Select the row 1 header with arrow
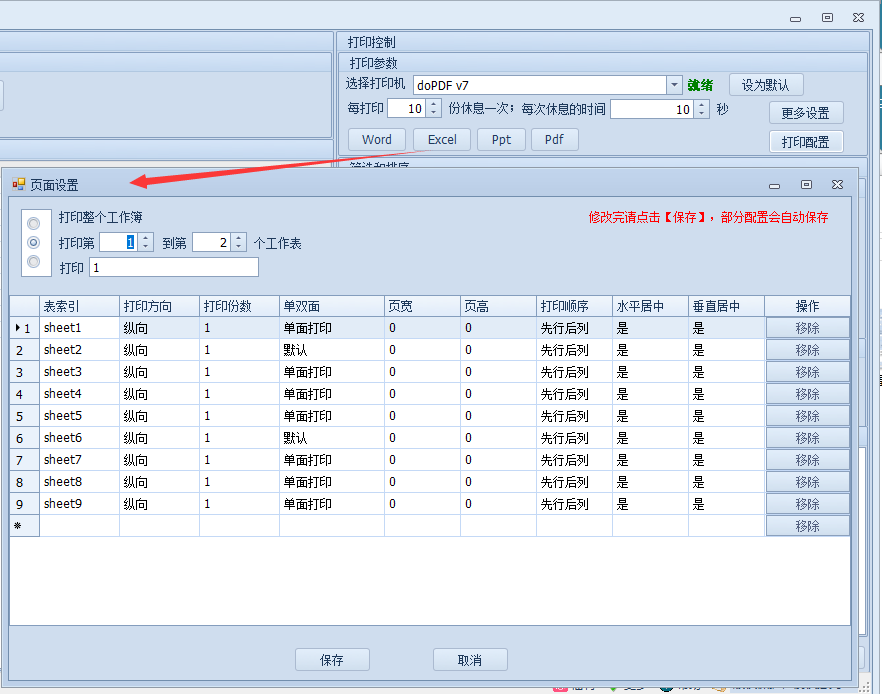Screen dimensions: 882x694 [x=24, y=328]
